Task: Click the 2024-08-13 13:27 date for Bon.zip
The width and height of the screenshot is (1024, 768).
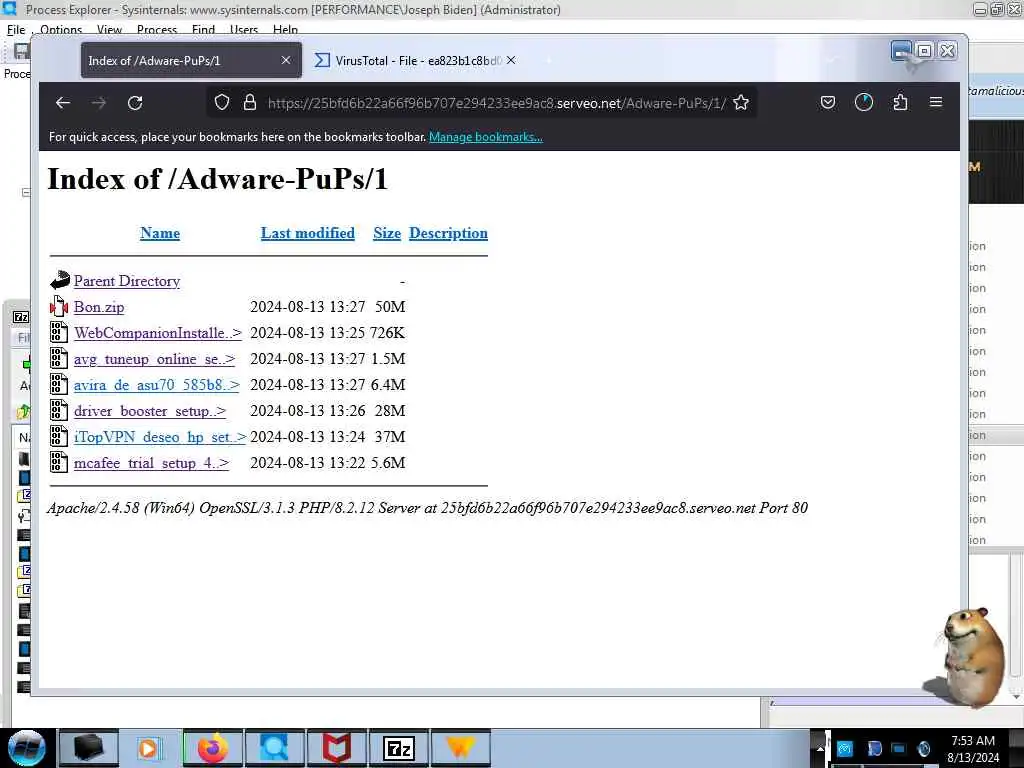Action: pos(308,307)
